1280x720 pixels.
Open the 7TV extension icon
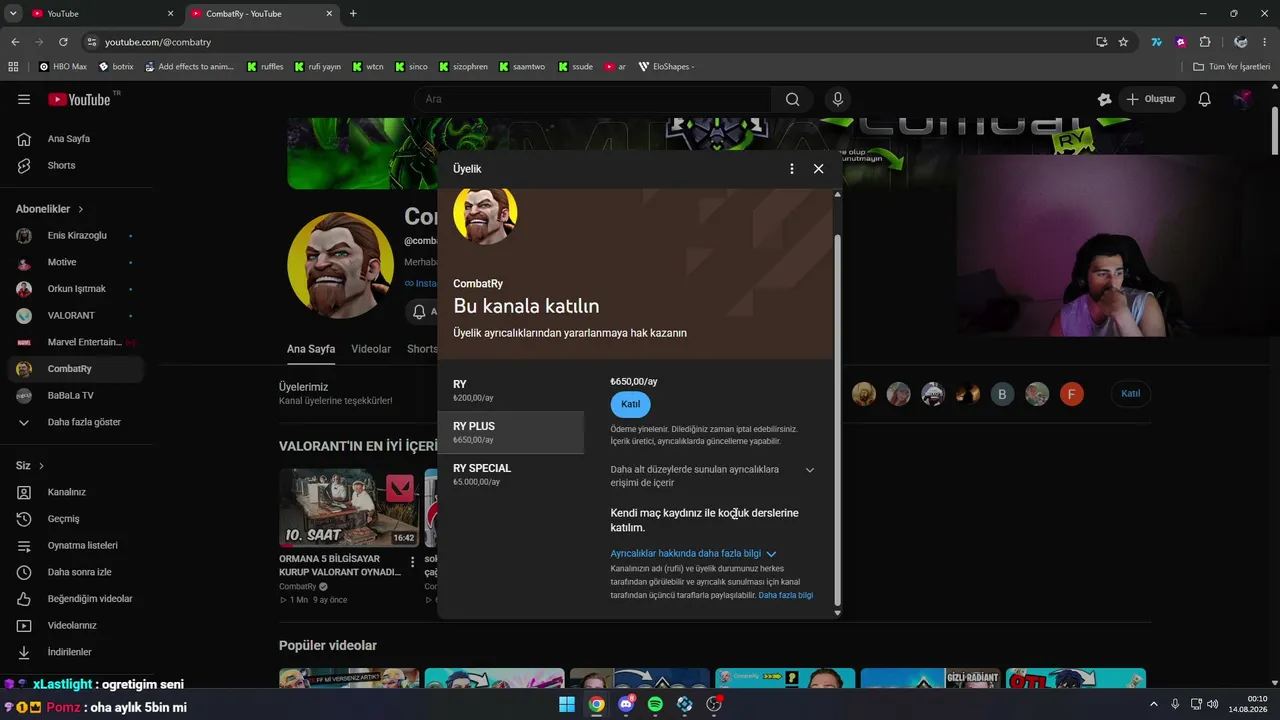click(1157, 42)
